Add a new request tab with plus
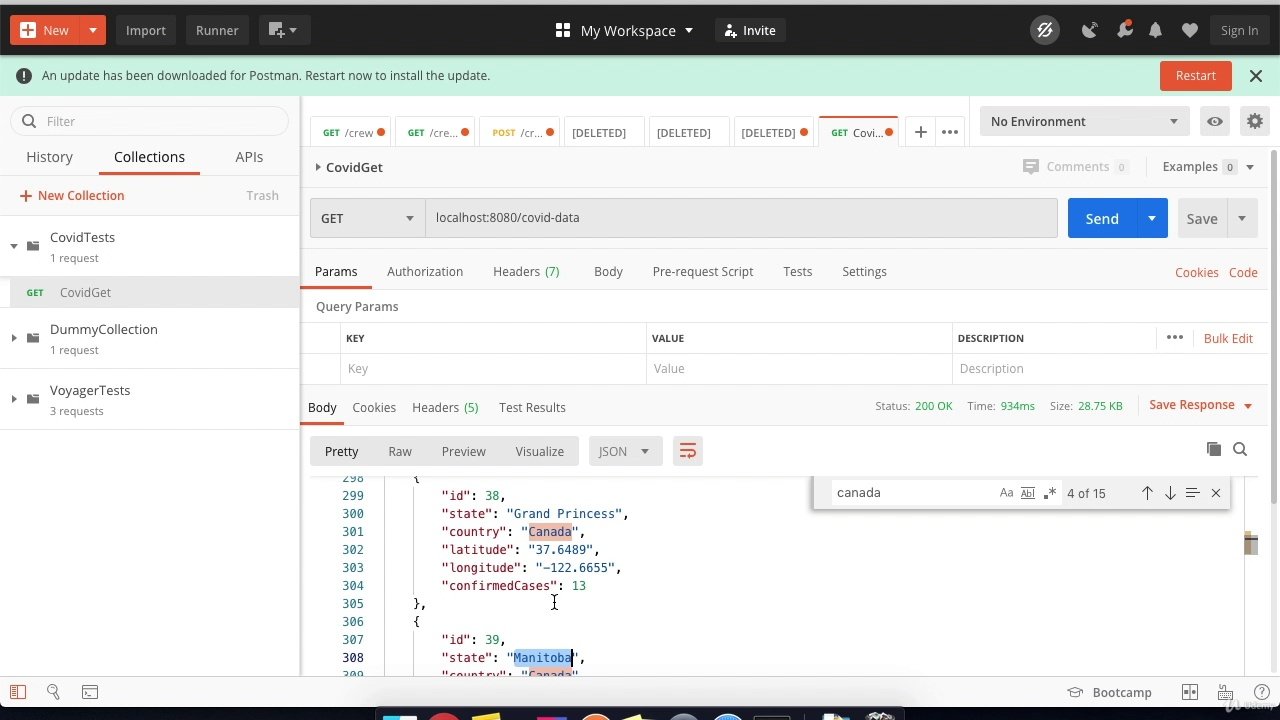Screen dimensions: 1280x720 click(920, 132)
